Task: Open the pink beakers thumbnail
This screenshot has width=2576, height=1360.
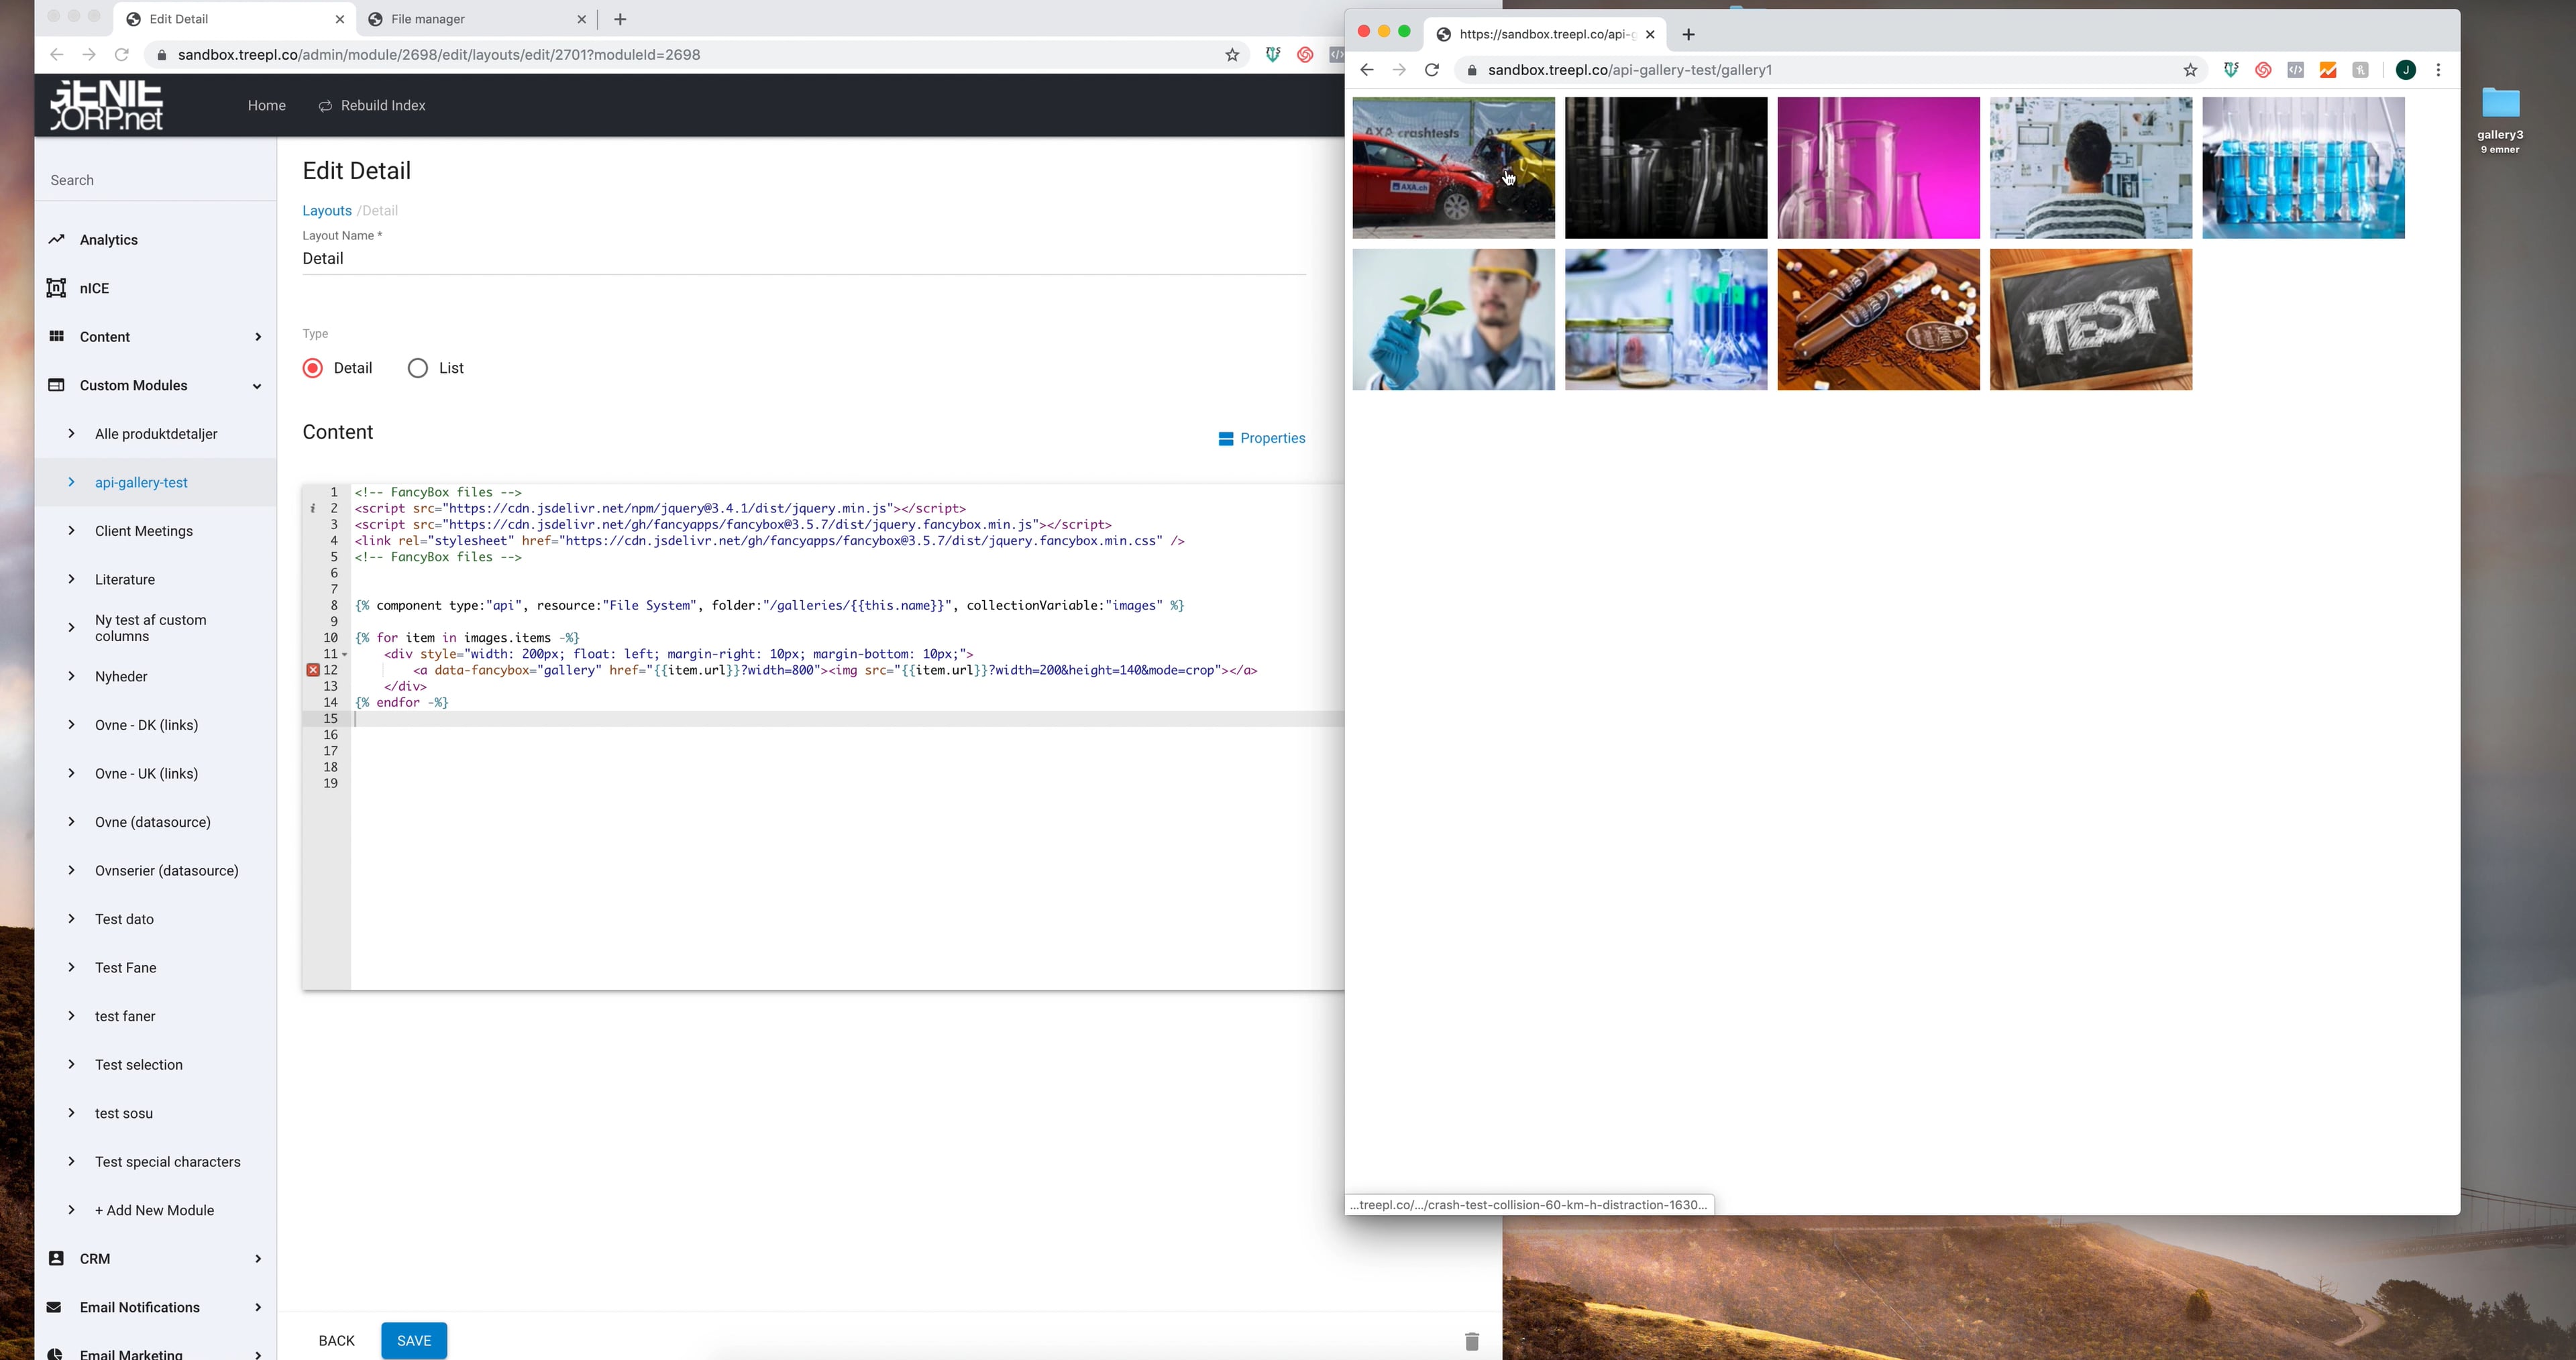Action: (x=1878, y=168)
